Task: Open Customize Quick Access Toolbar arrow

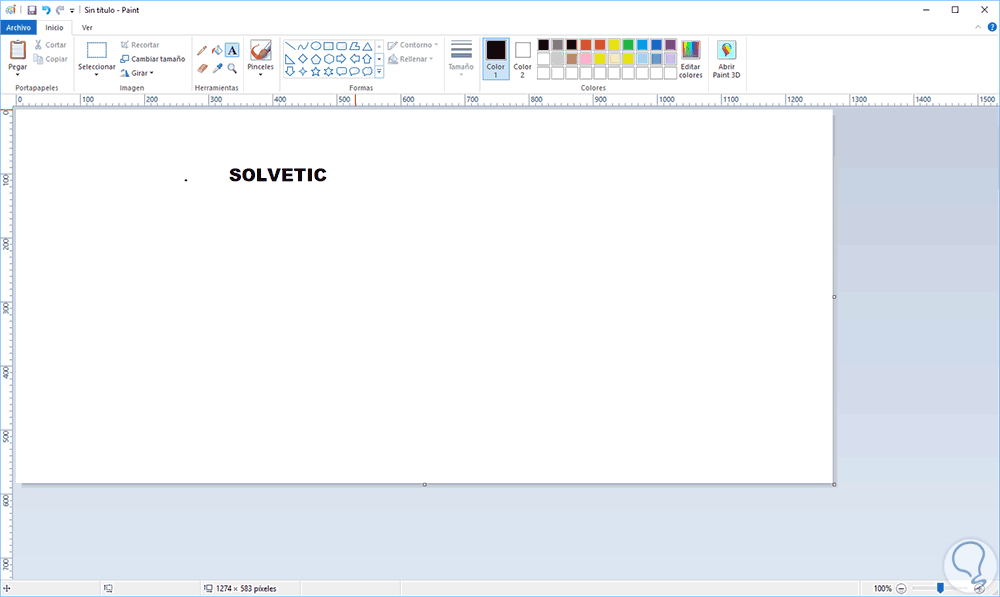Action: point(71,10)
